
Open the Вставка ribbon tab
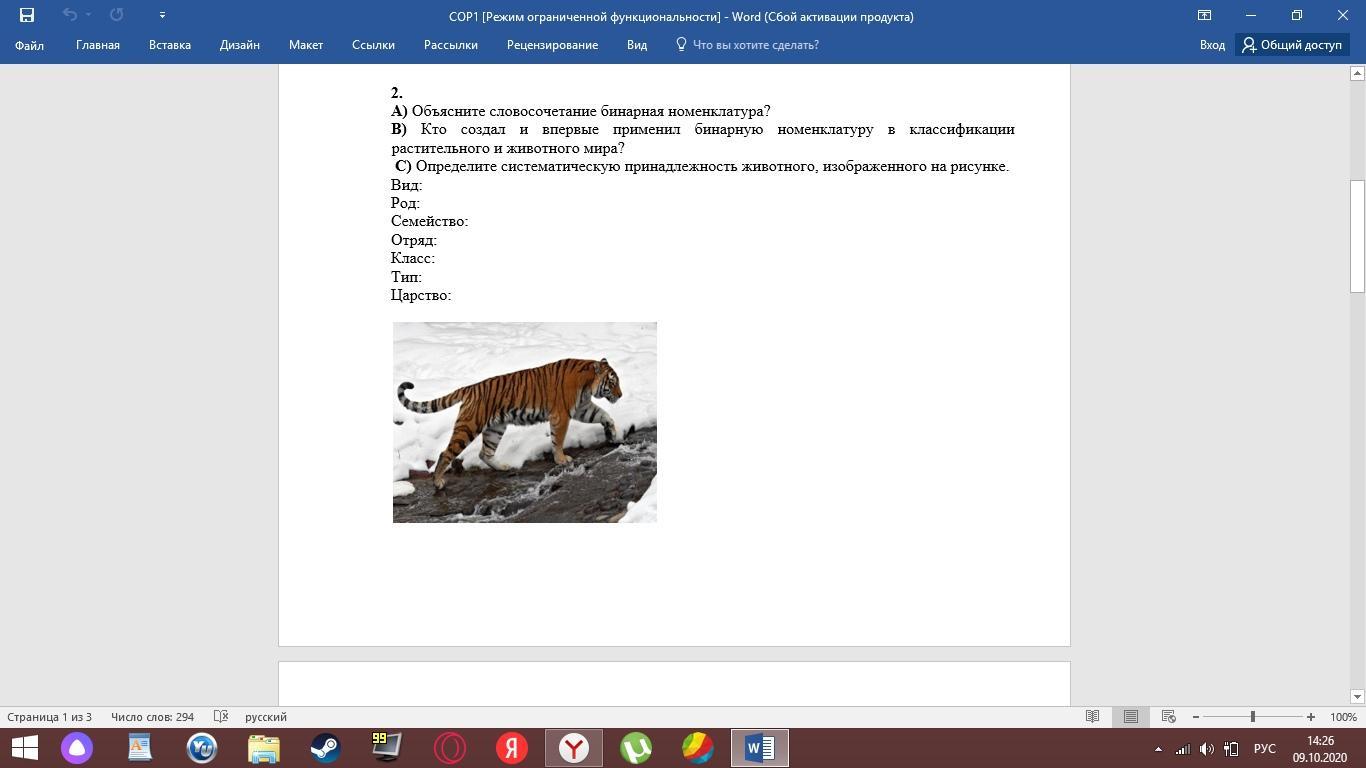click(170, 45)
